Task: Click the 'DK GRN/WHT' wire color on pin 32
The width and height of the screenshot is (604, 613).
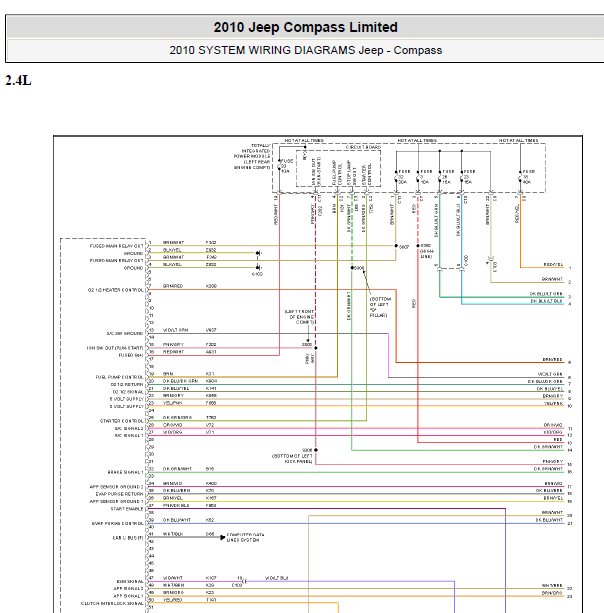Action: point(177,469)
